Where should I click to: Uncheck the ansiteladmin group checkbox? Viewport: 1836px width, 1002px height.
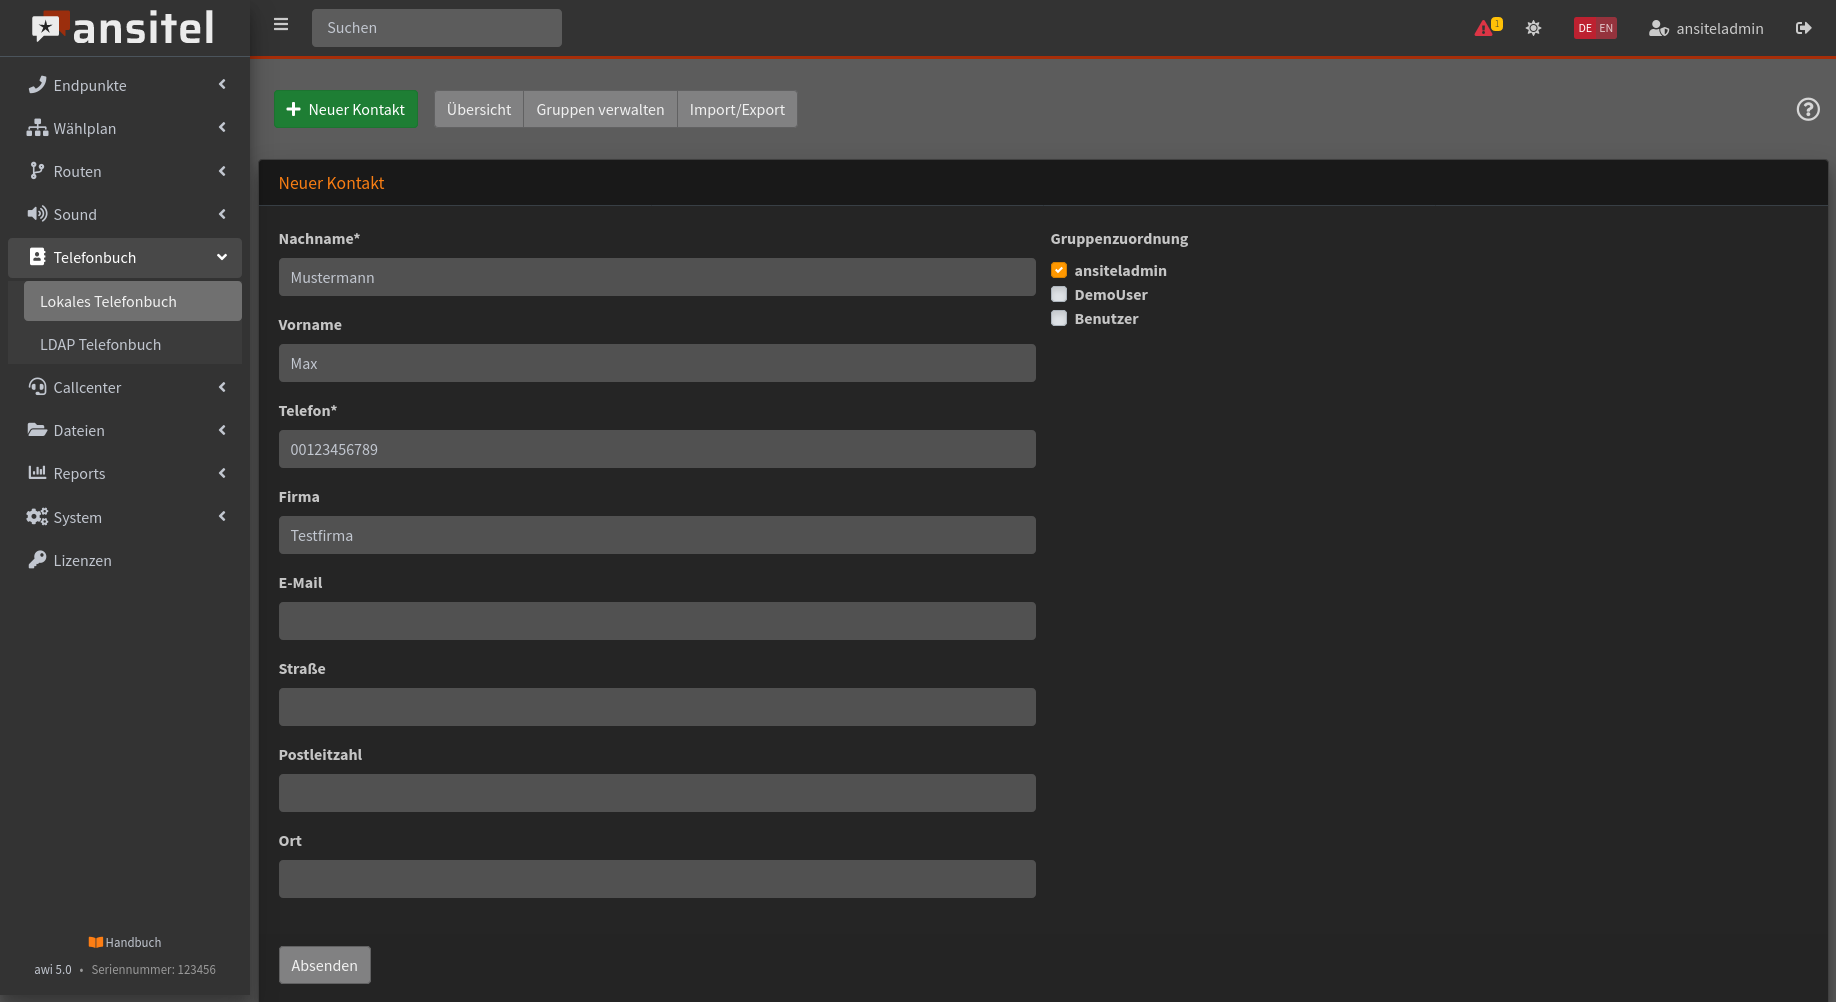coord(1059,270)
